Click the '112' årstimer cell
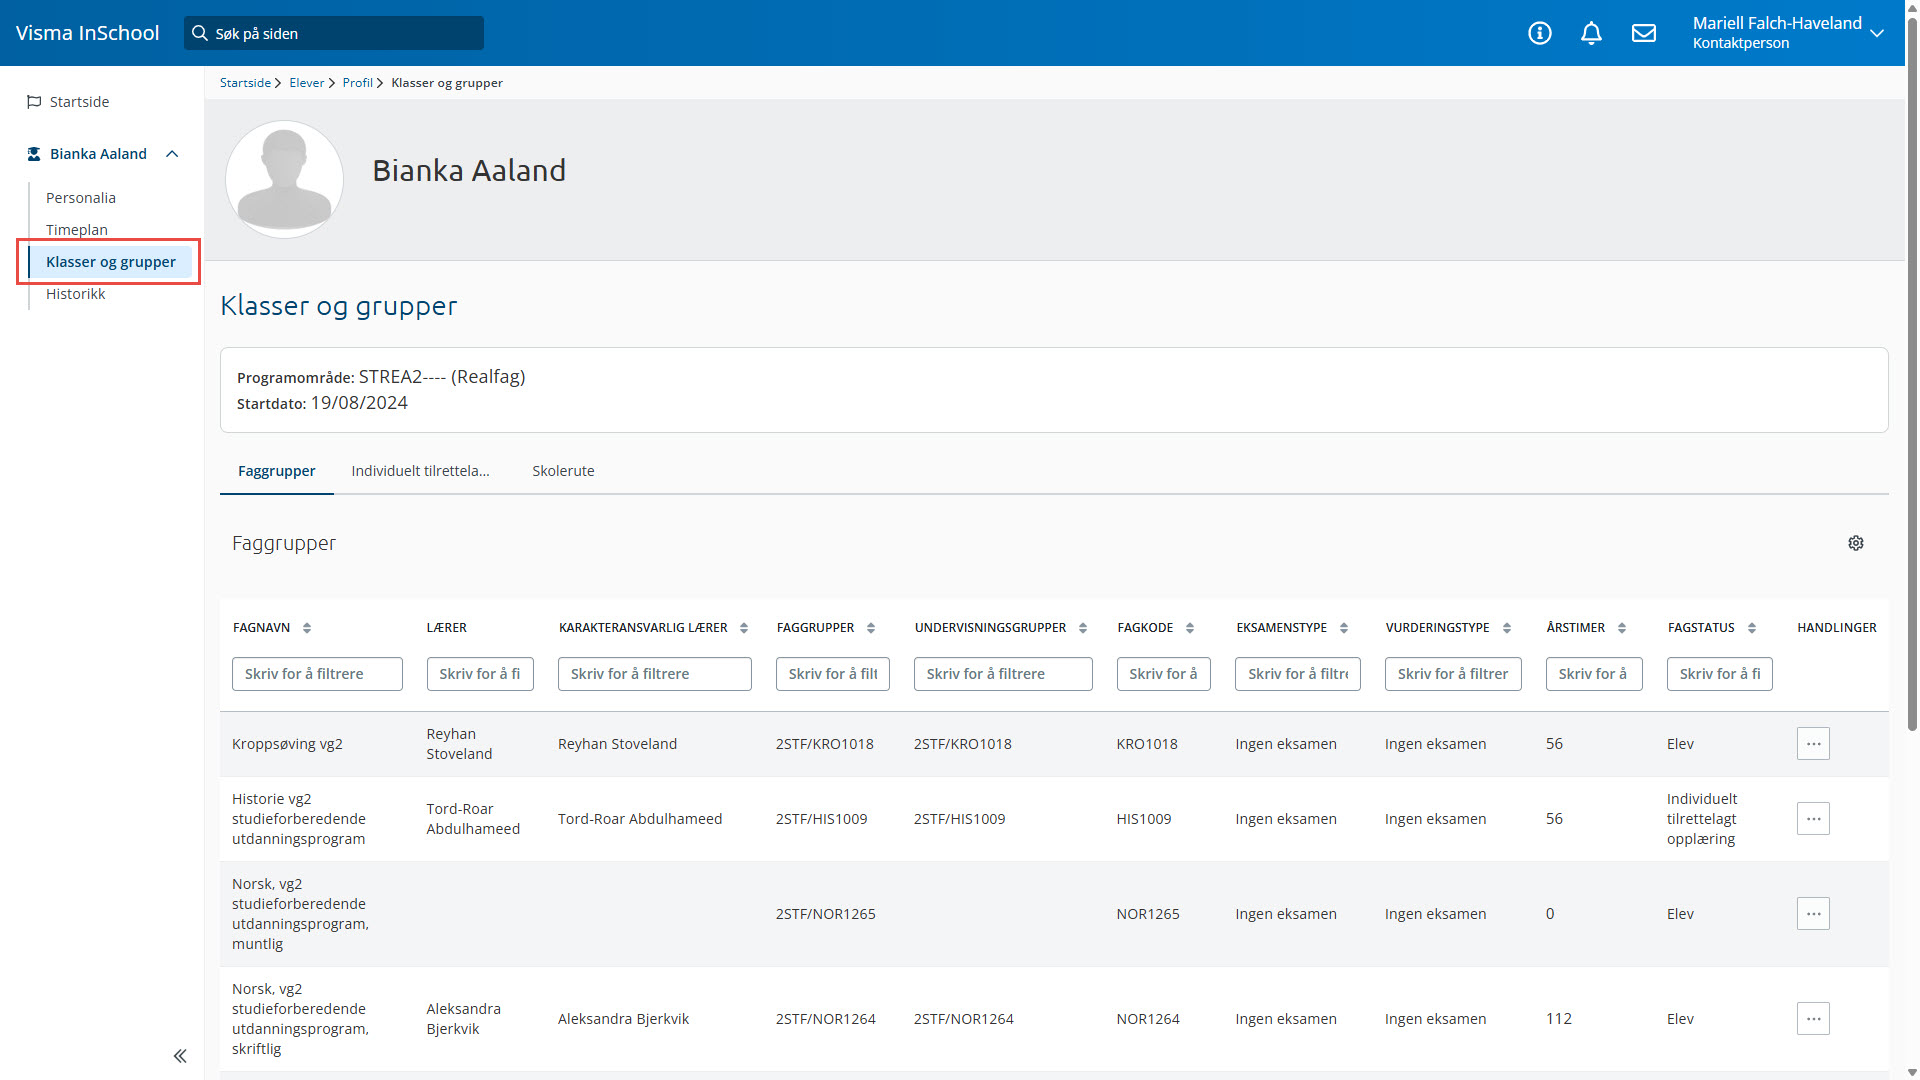 click(1559, 1019)
